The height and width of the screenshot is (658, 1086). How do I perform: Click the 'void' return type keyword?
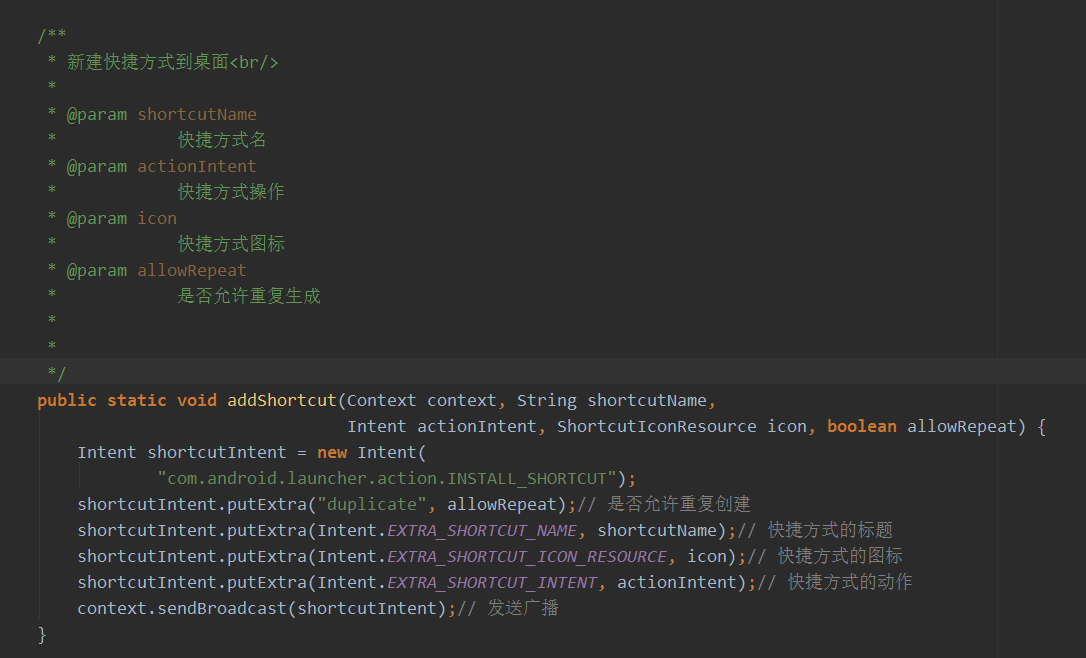[197, 400]
